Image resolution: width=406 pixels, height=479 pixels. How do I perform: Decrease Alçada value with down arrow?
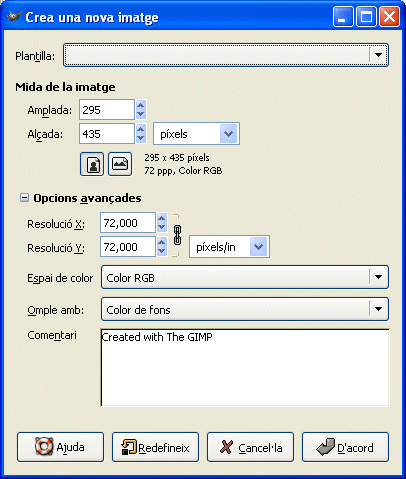(x=141, y=138)
